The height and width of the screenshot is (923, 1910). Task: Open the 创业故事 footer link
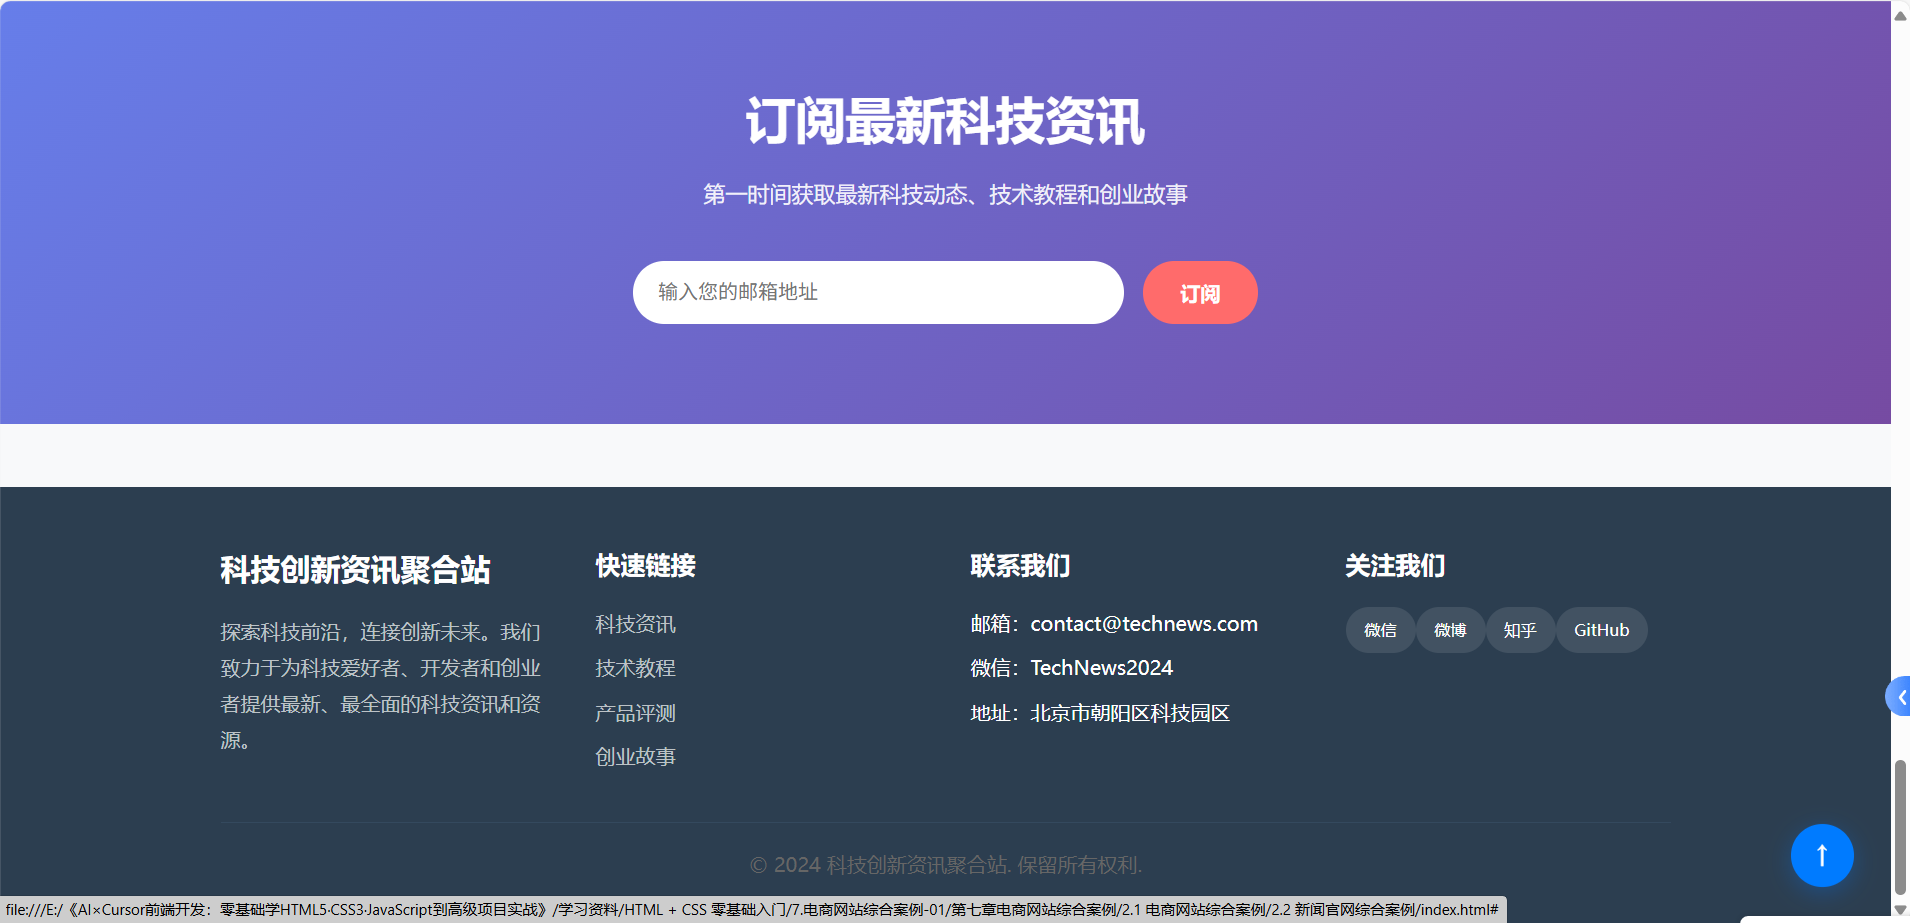[x=635, y=757]
